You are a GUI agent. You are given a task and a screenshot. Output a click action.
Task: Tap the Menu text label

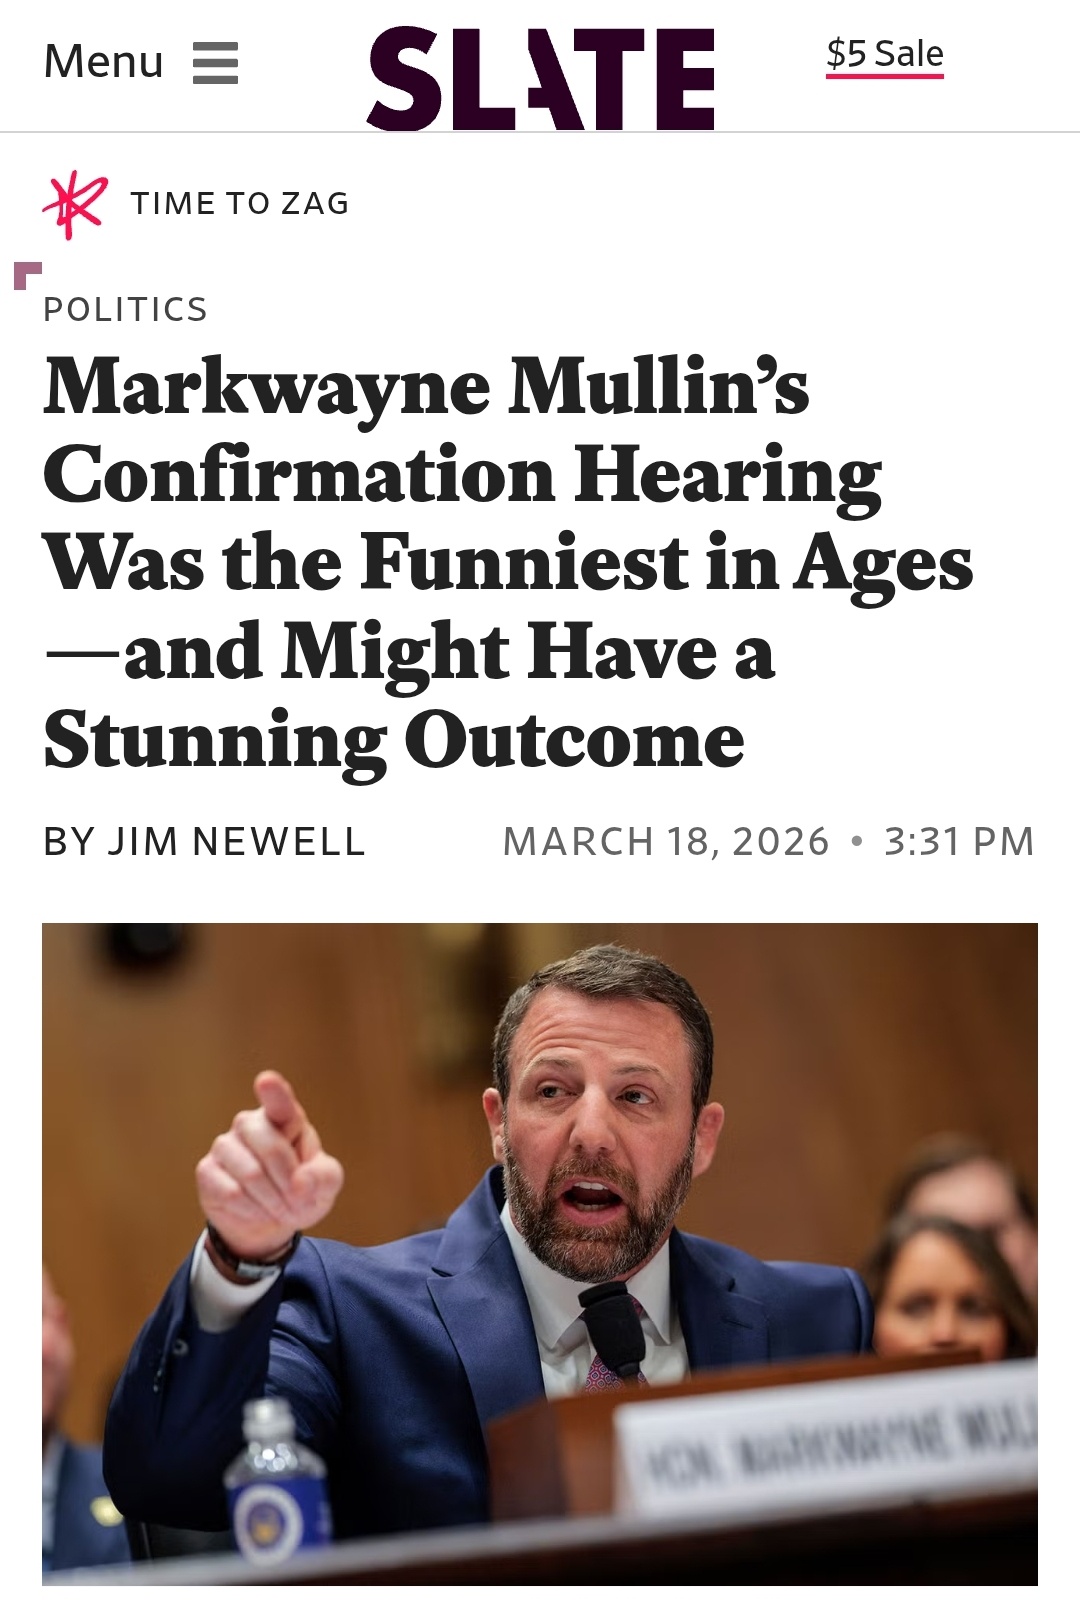103,62
